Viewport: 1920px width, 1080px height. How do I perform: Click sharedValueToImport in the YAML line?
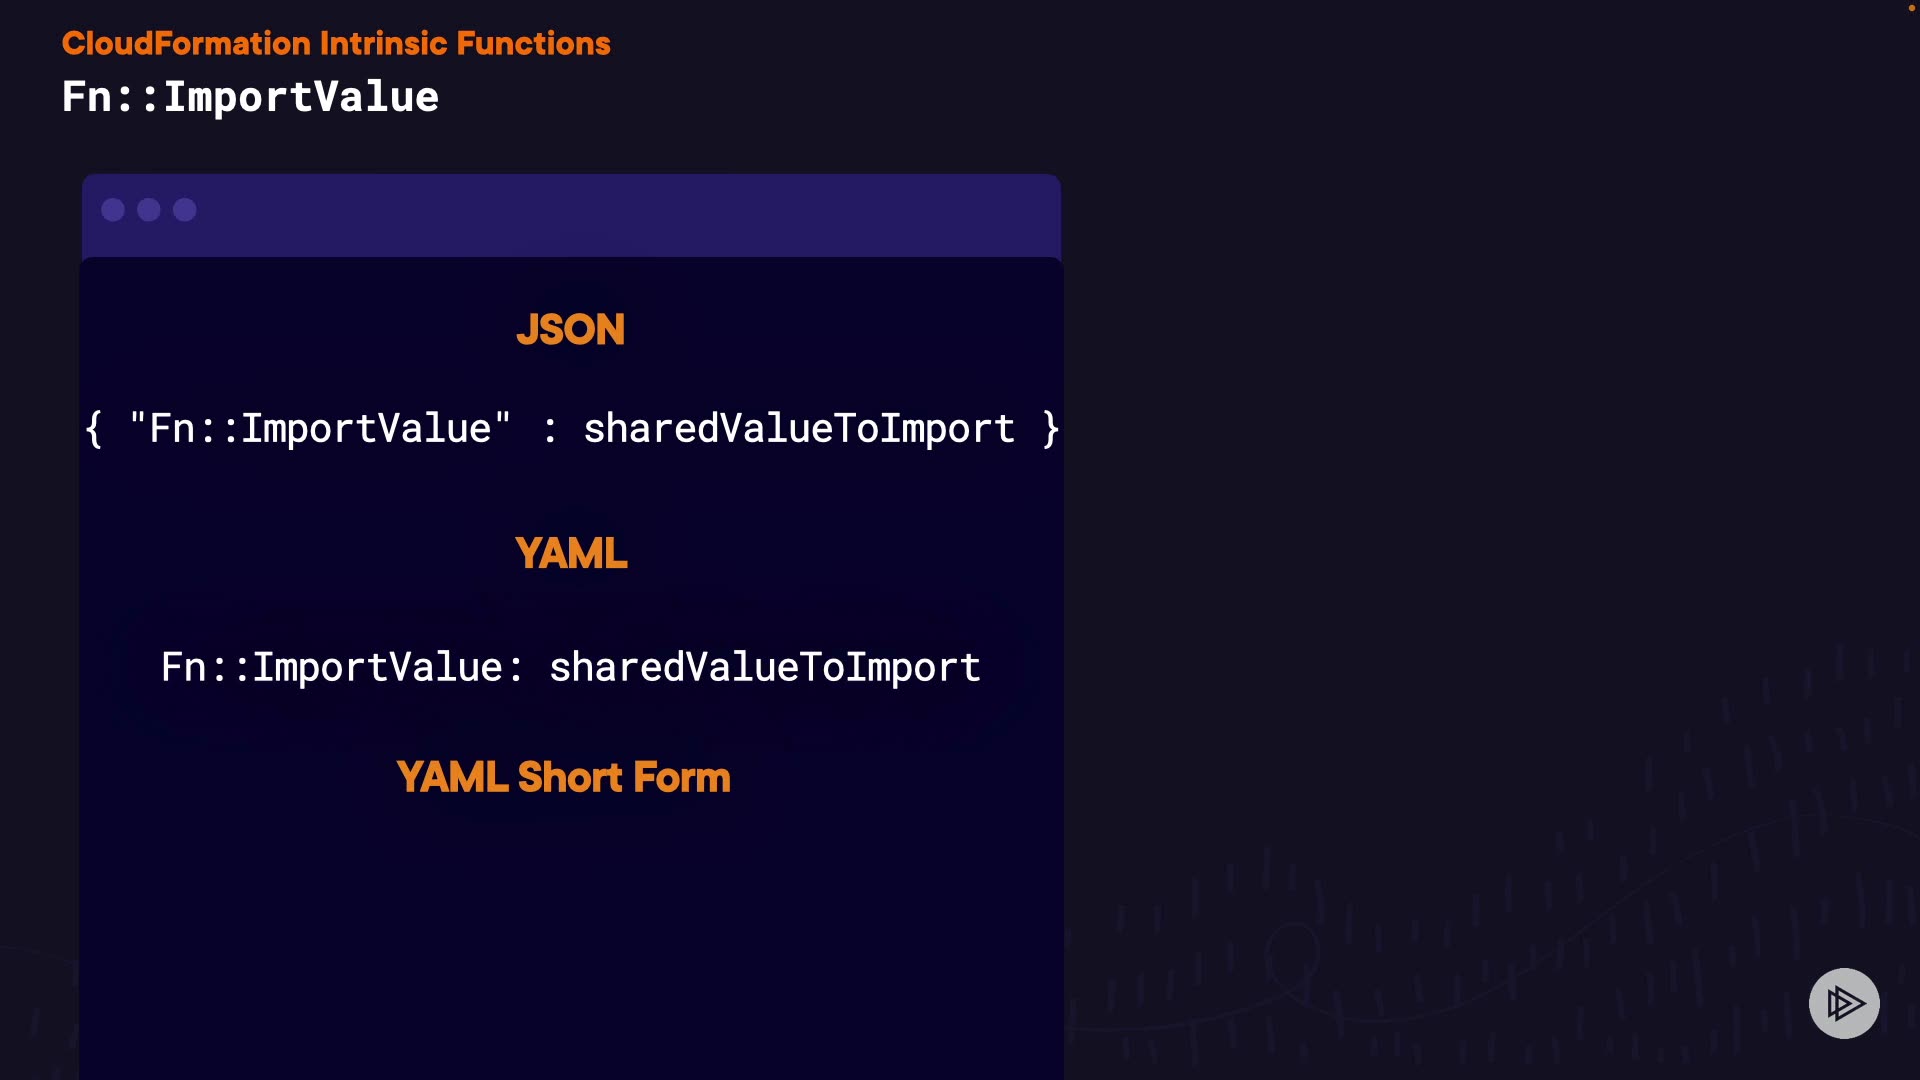765,668
